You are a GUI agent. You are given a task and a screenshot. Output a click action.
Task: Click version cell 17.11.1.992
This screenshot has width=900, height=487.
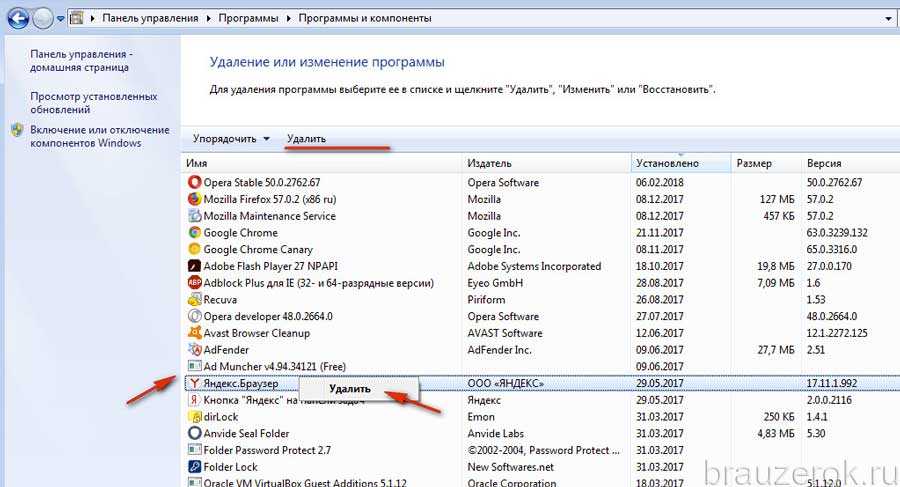pyautogui.click(x=832, y=383)
